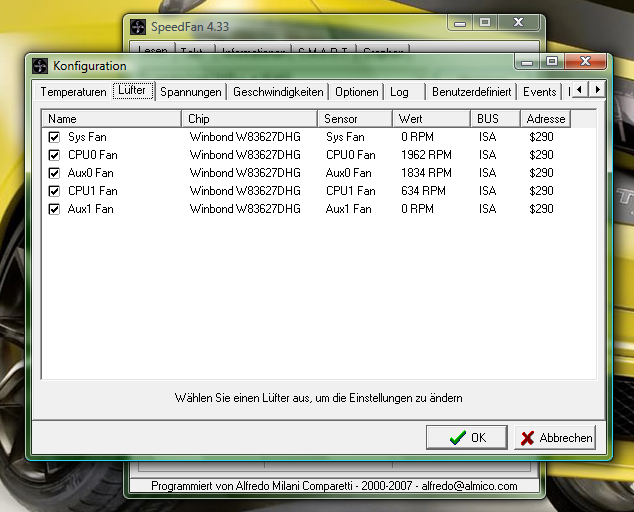Maximize the Konfiguration window
634x512 pixels.
[x=552, y=62]
